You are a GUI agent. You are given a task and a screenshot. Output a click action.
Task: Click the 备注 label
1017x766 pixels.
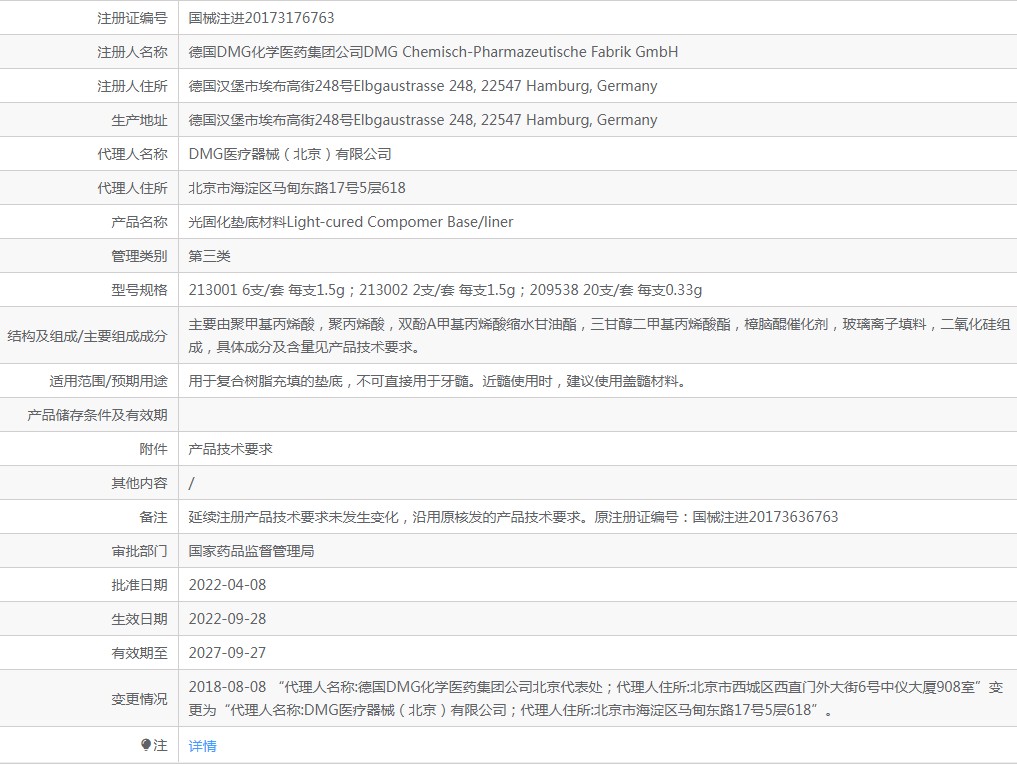point(153,518)
